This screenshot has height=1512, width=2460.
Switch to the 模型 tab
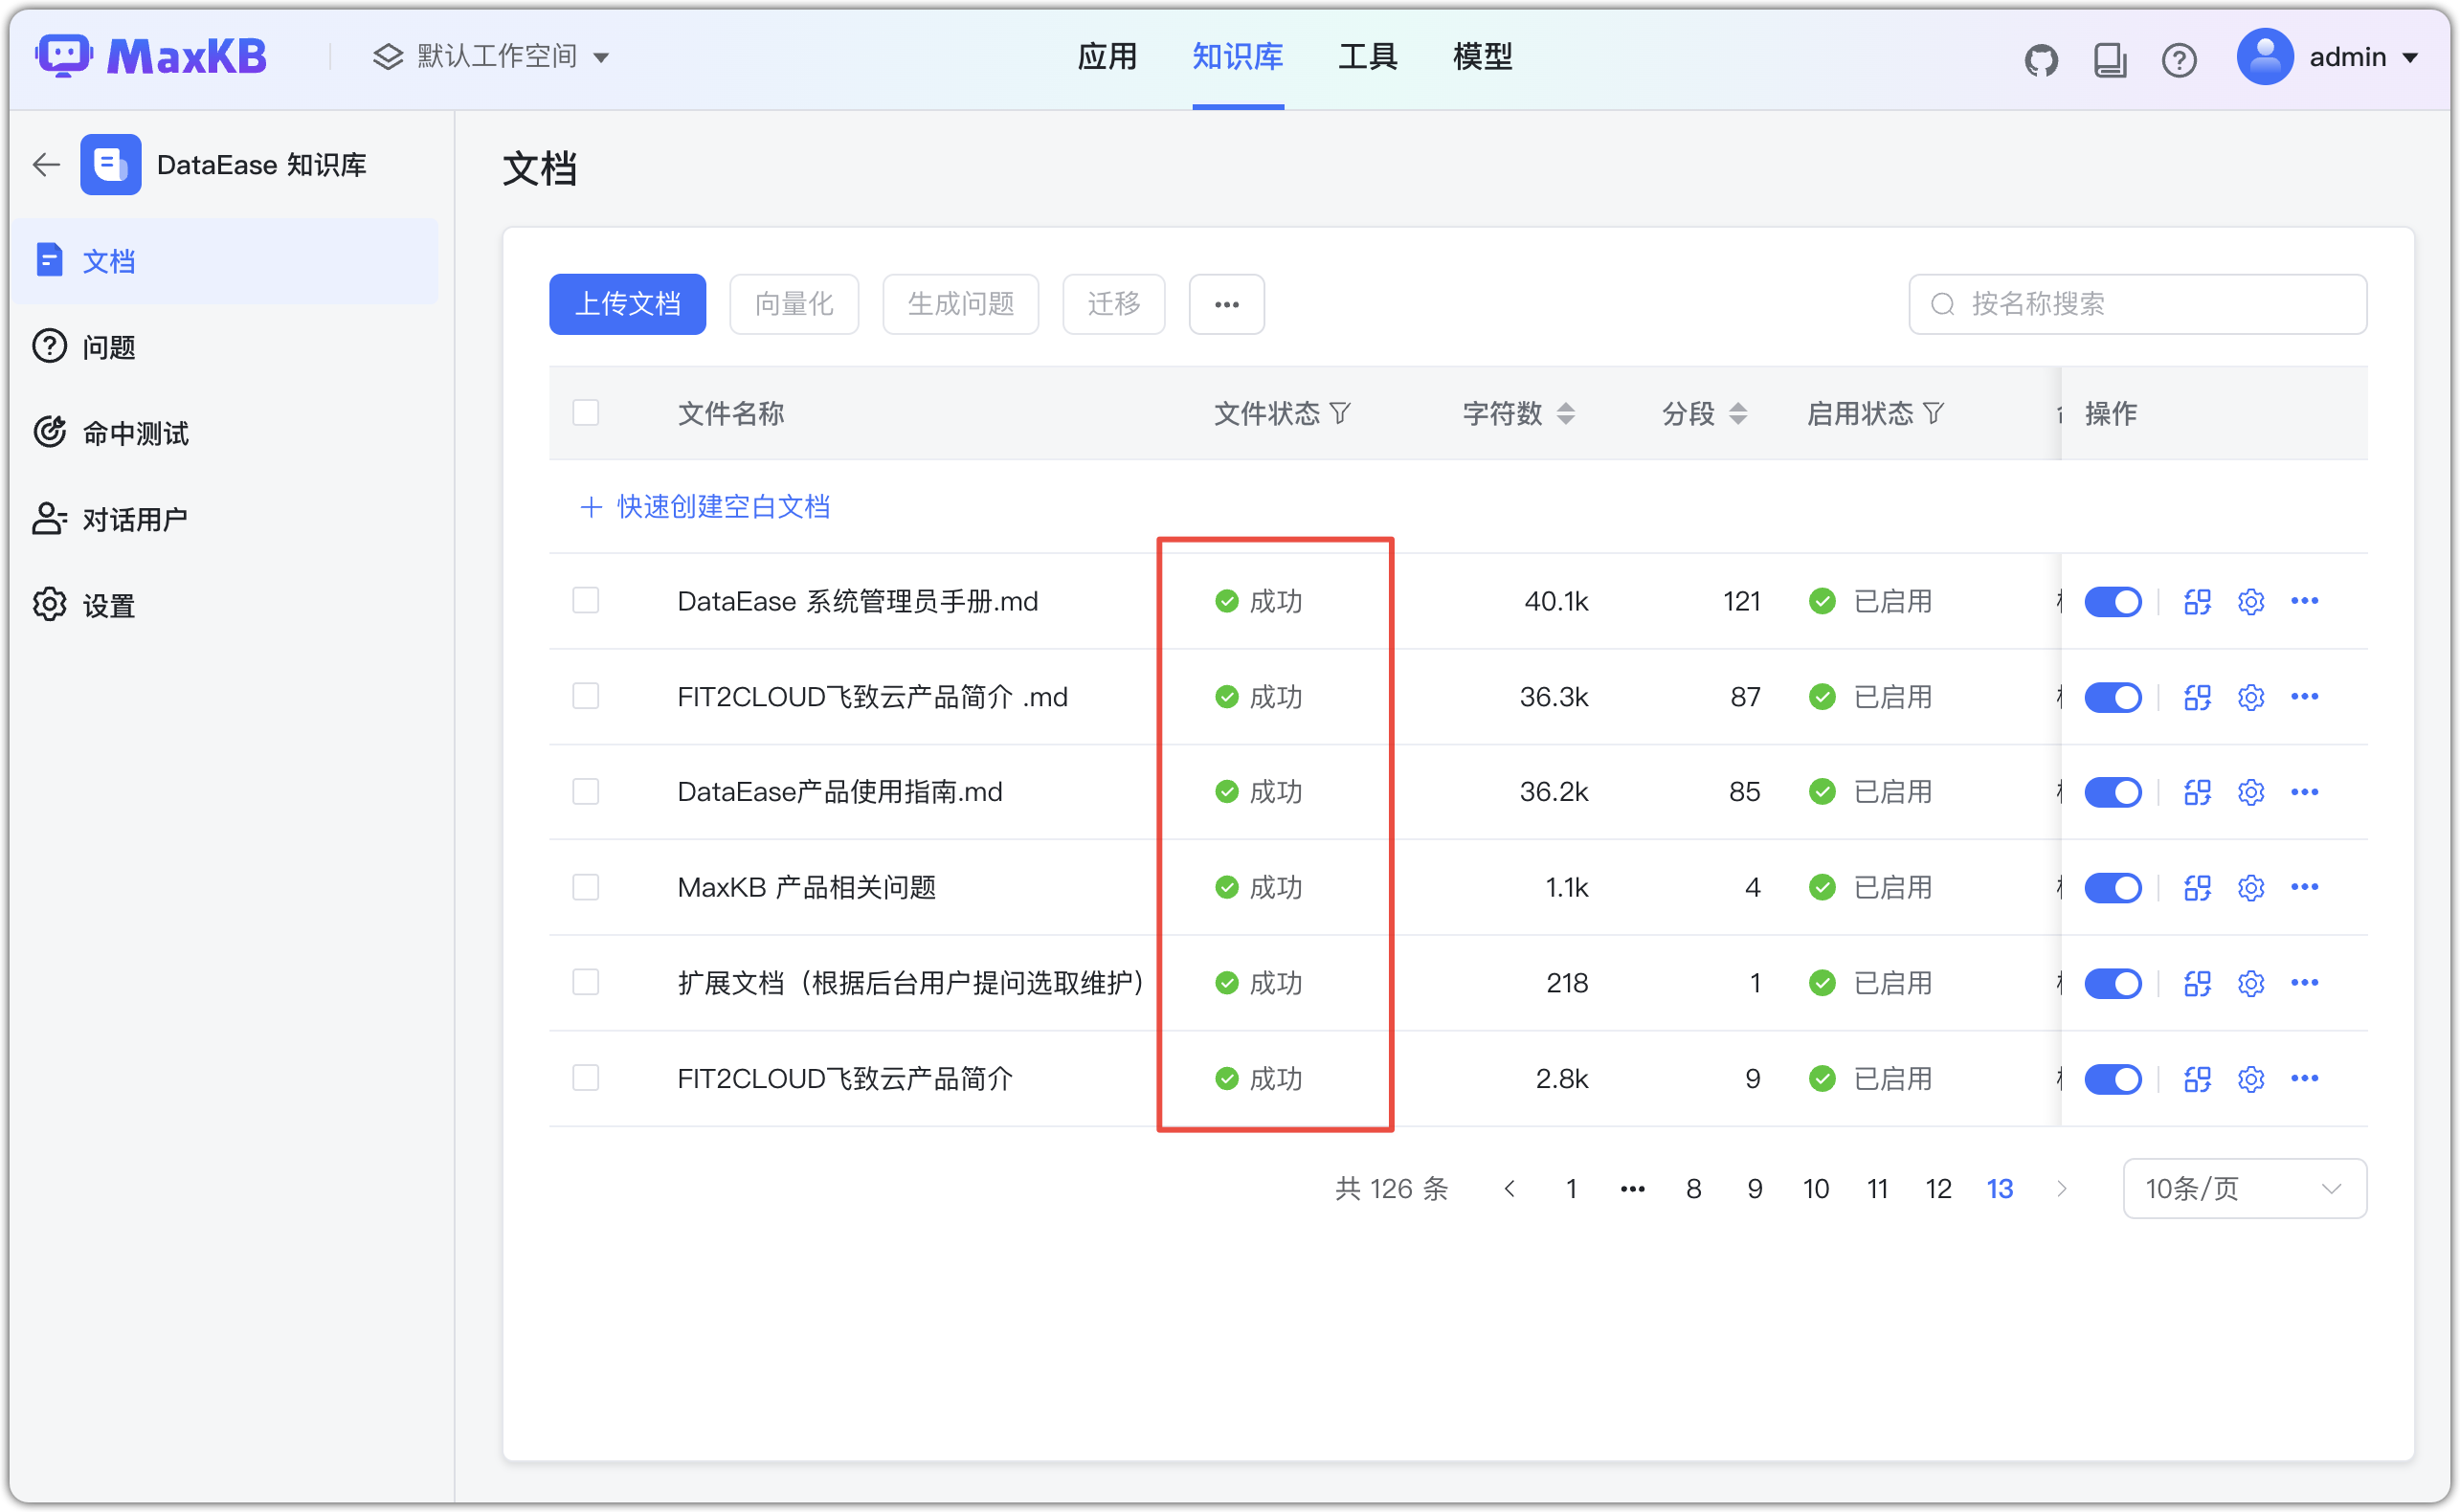pyautogui.click(x=1482, y=57)
